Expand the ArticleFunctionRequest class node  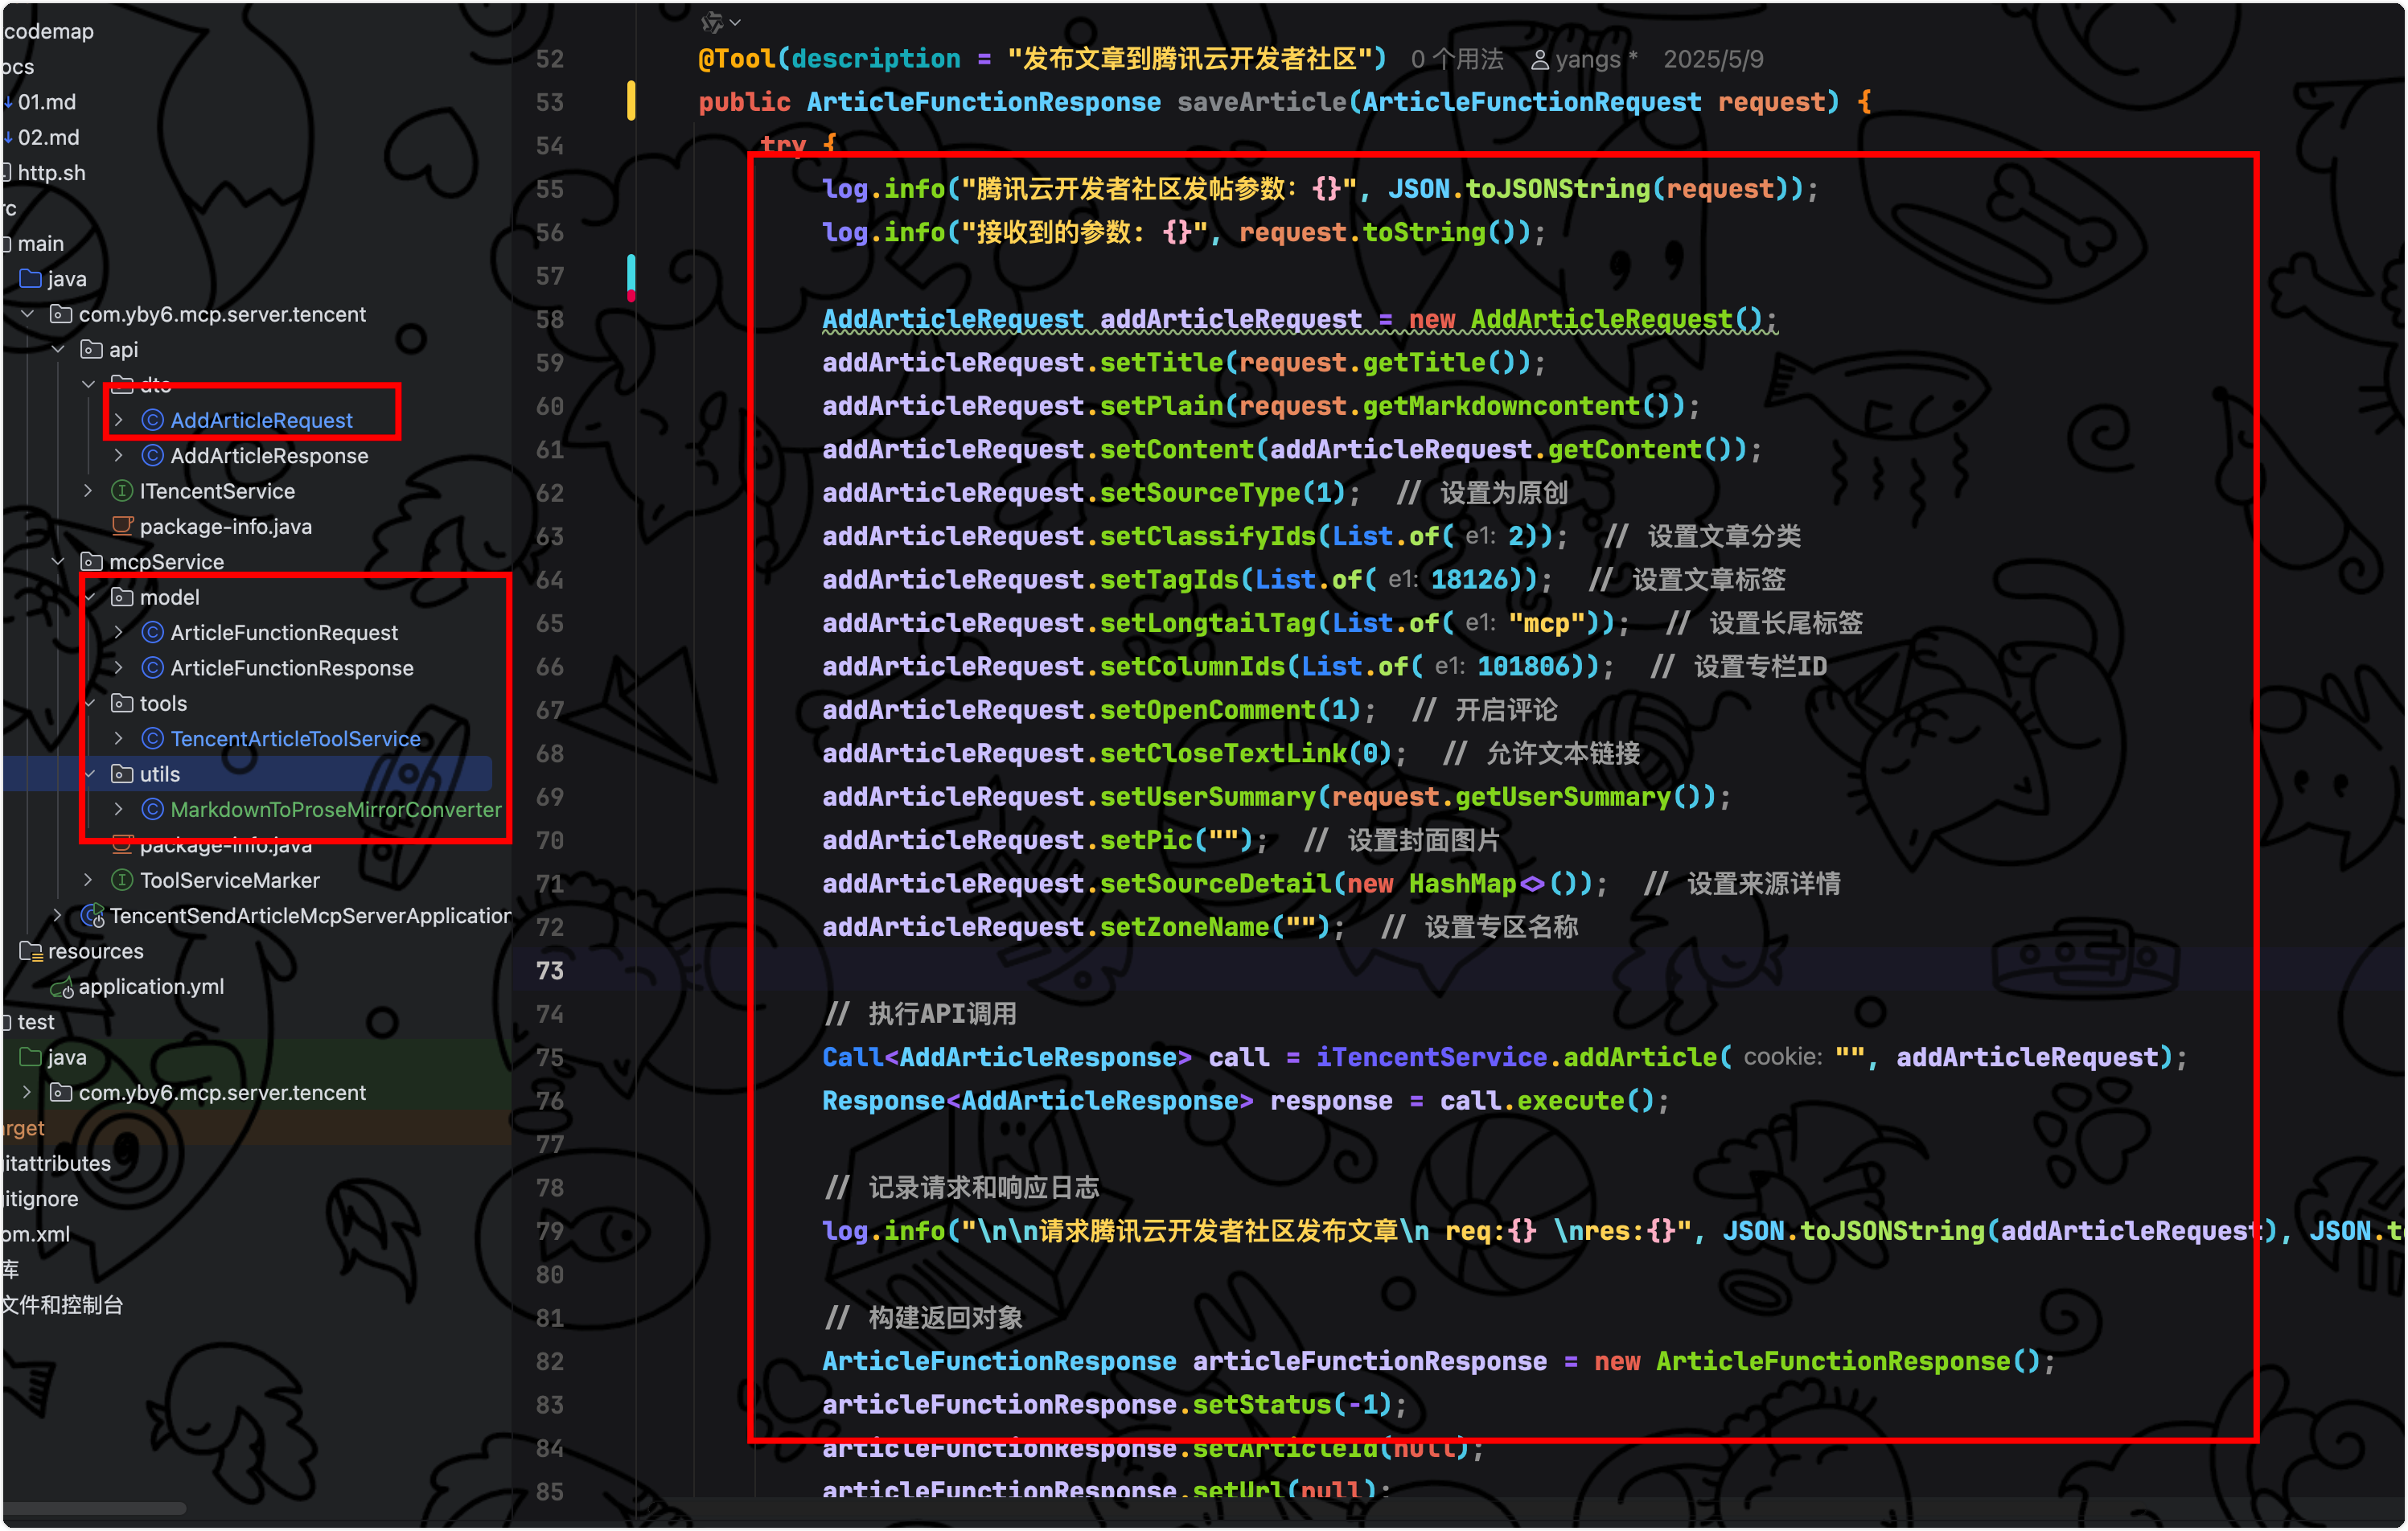click(119, 632)
